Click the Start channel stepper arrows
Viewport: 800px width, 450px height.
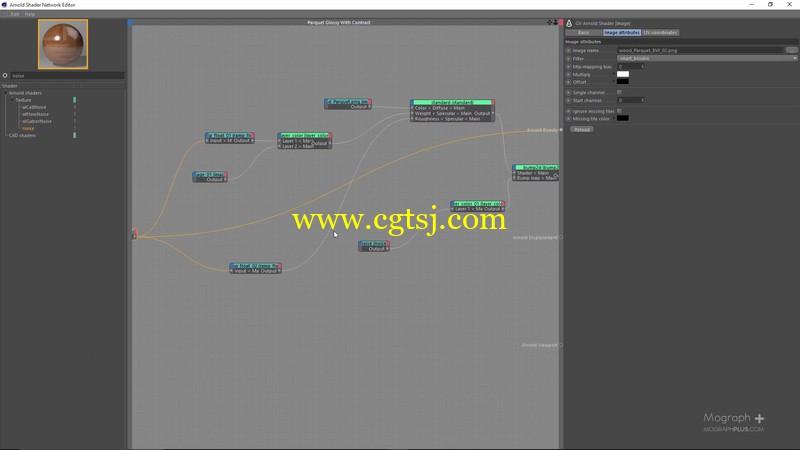coord(642,101)
